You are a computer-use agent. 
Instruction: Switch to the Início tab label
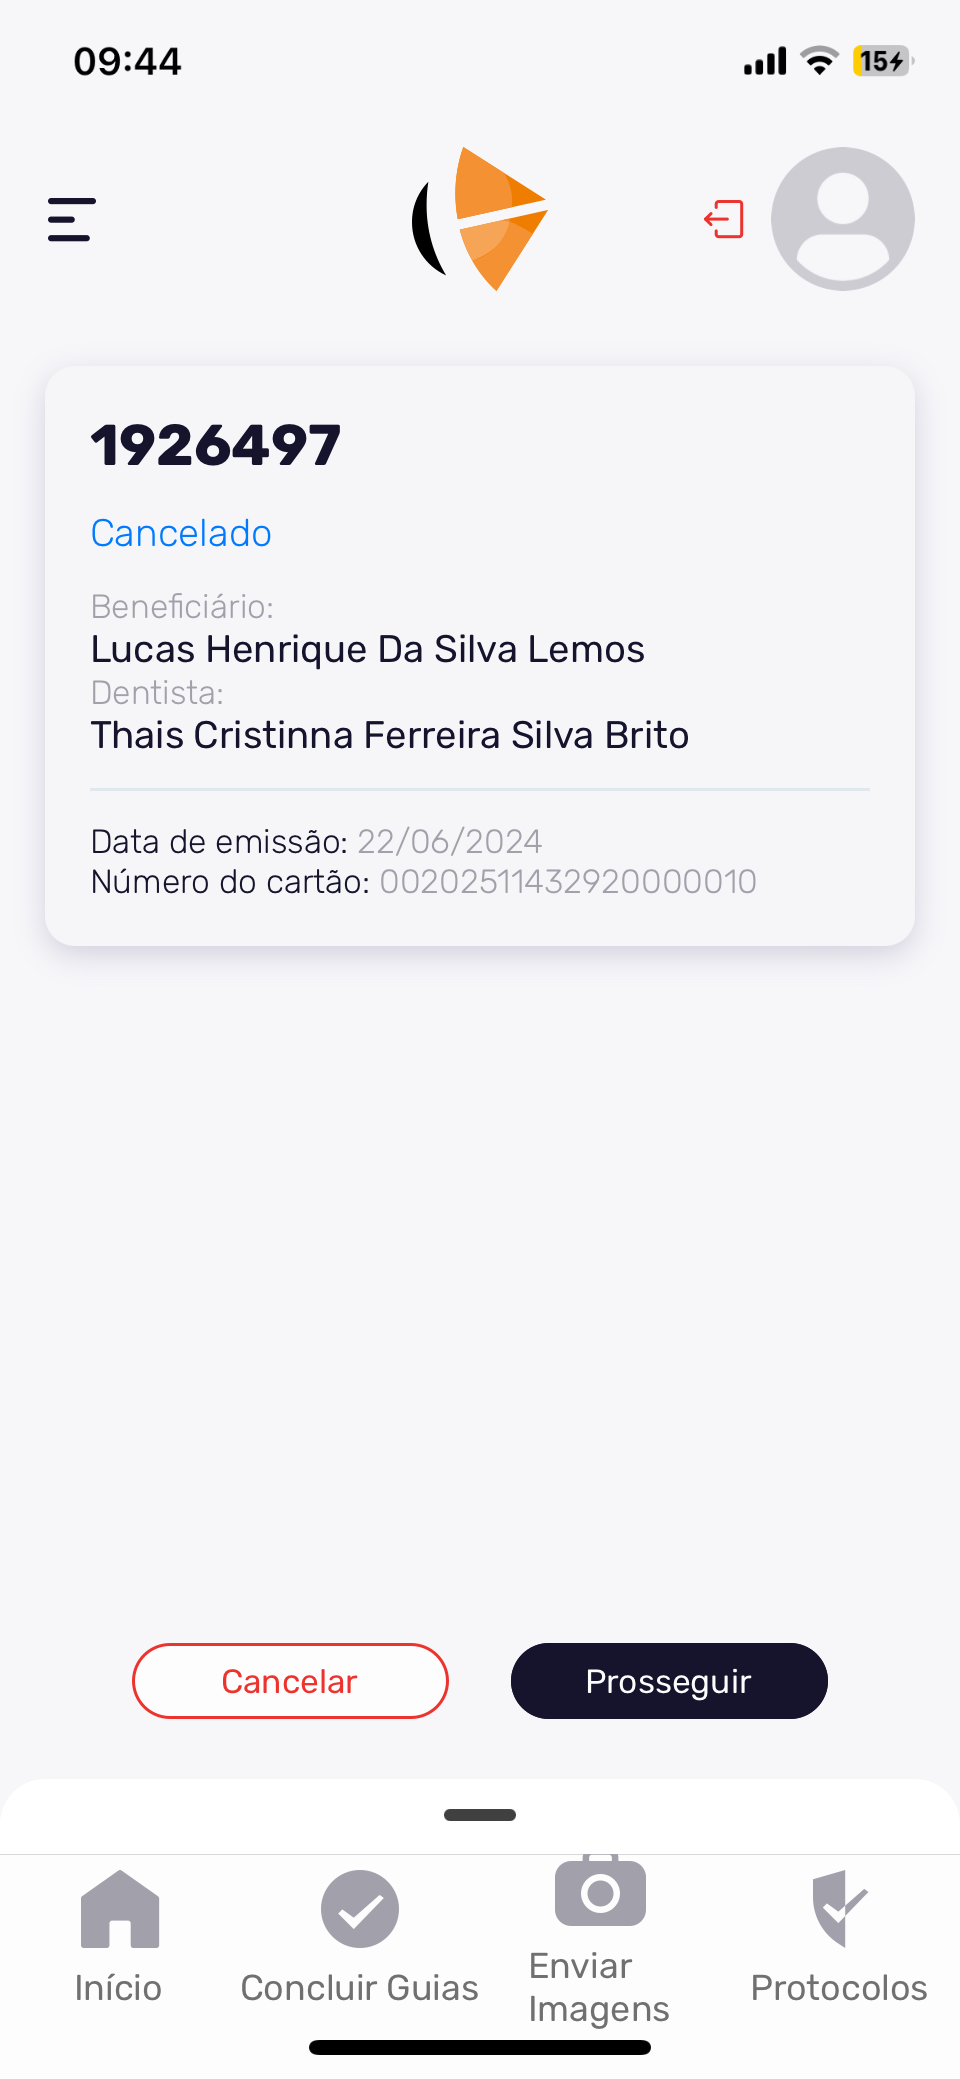pyautogui.click(x=118, y=1988)
